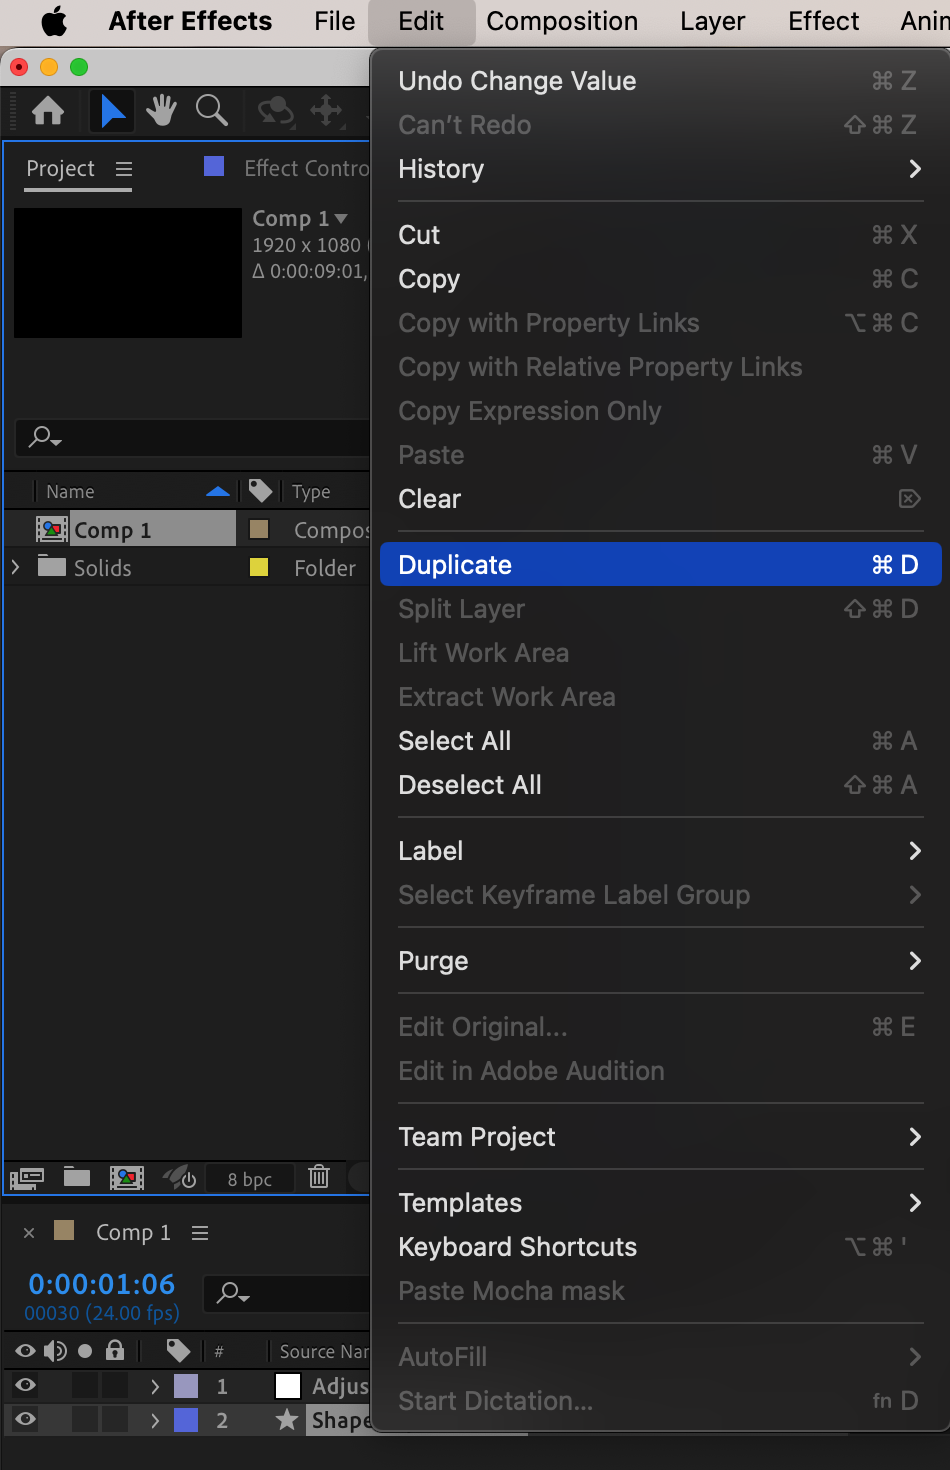This screenshot has width=950, height=1470.
Task: Select the Hand tool
Action: click(x=161, y=110)
